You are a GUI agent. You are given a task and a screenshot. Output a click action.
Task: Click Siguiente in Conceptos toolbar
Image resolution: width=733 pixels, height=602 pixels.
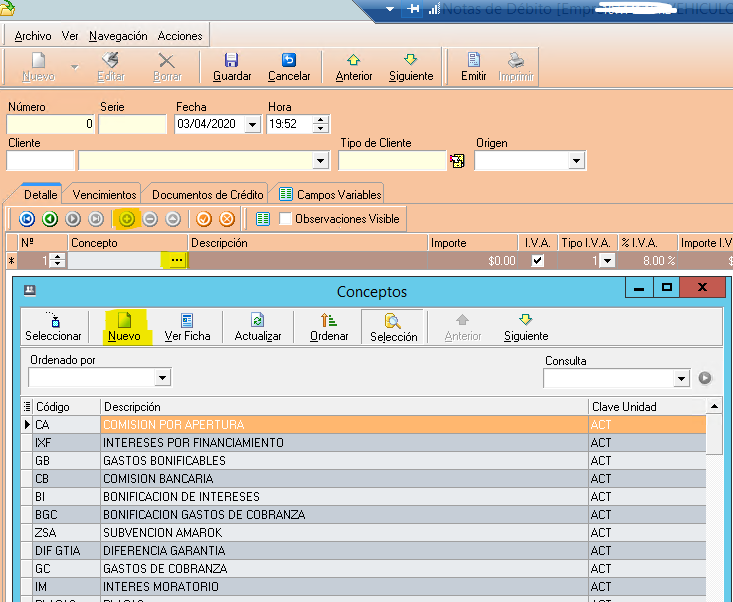(526, 327)
